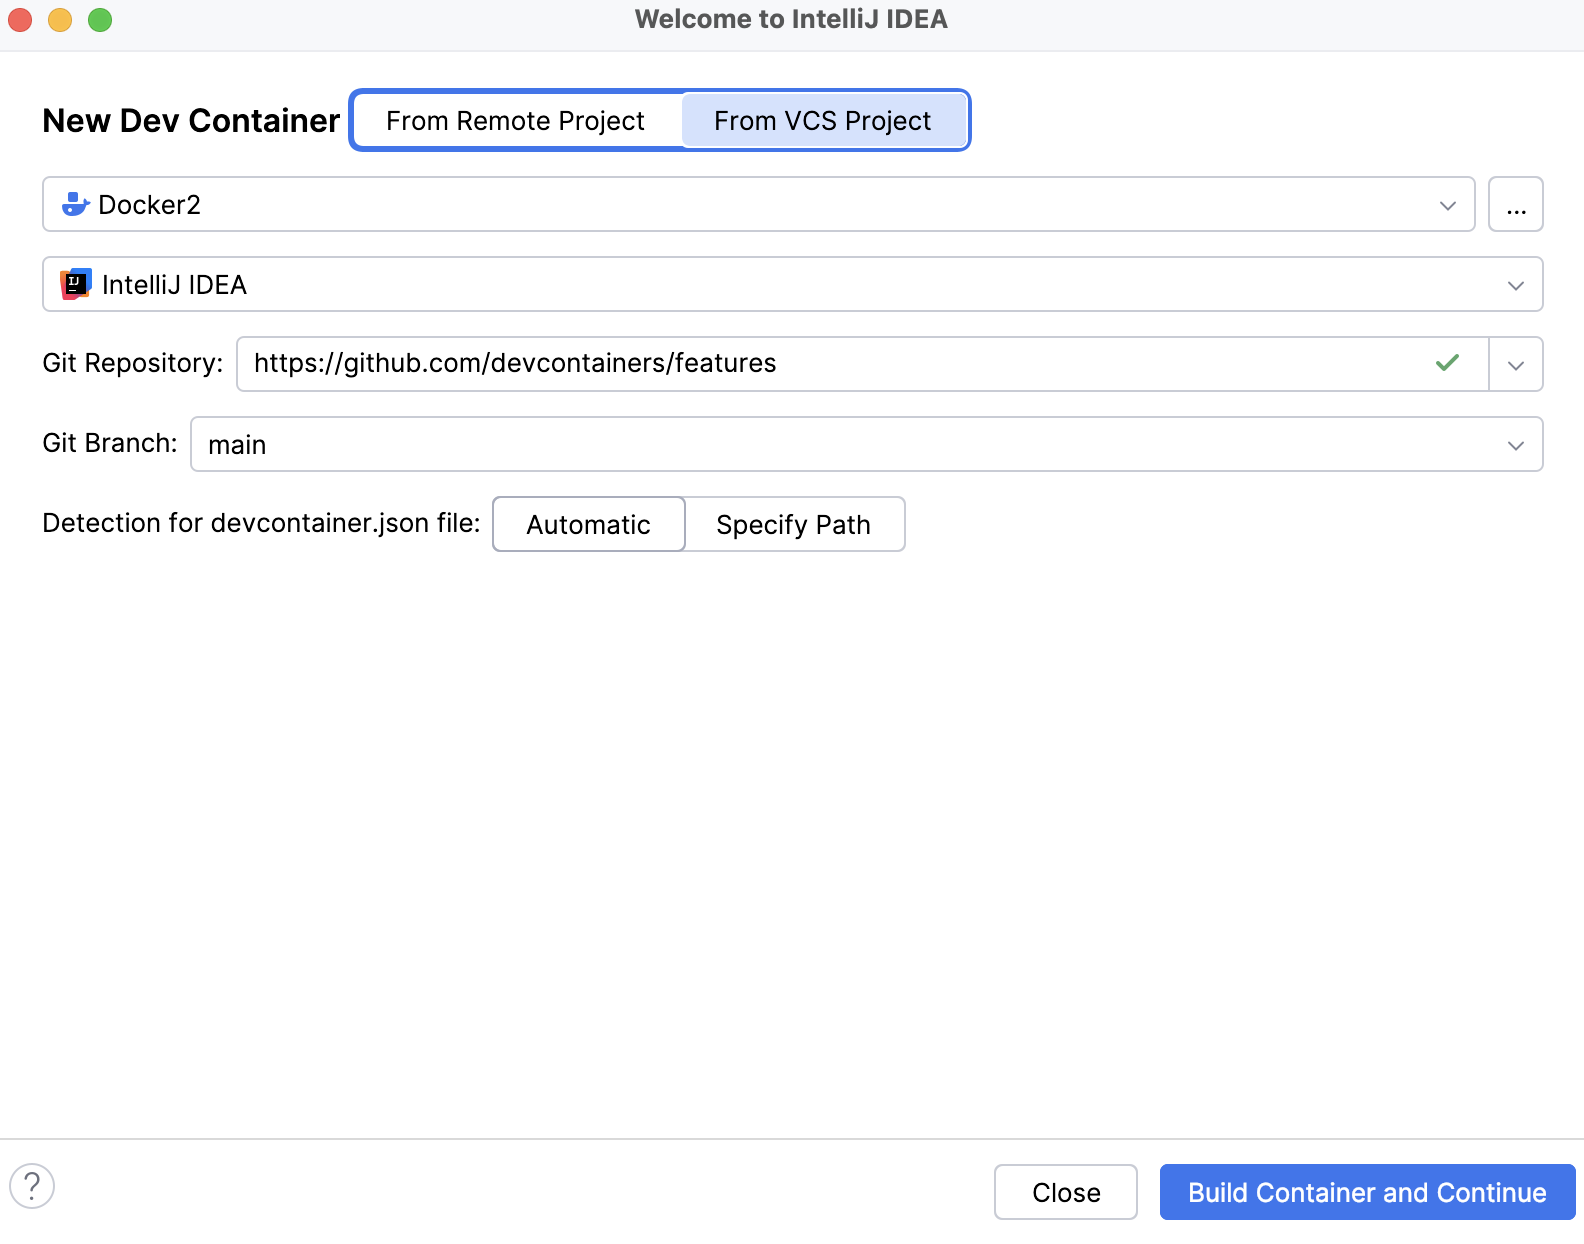This screenshot has height=1244, width=1584.
Task: Open the IntelliJ IDEA IDE selector dropdown
Action: click(x=1515, y=285)
